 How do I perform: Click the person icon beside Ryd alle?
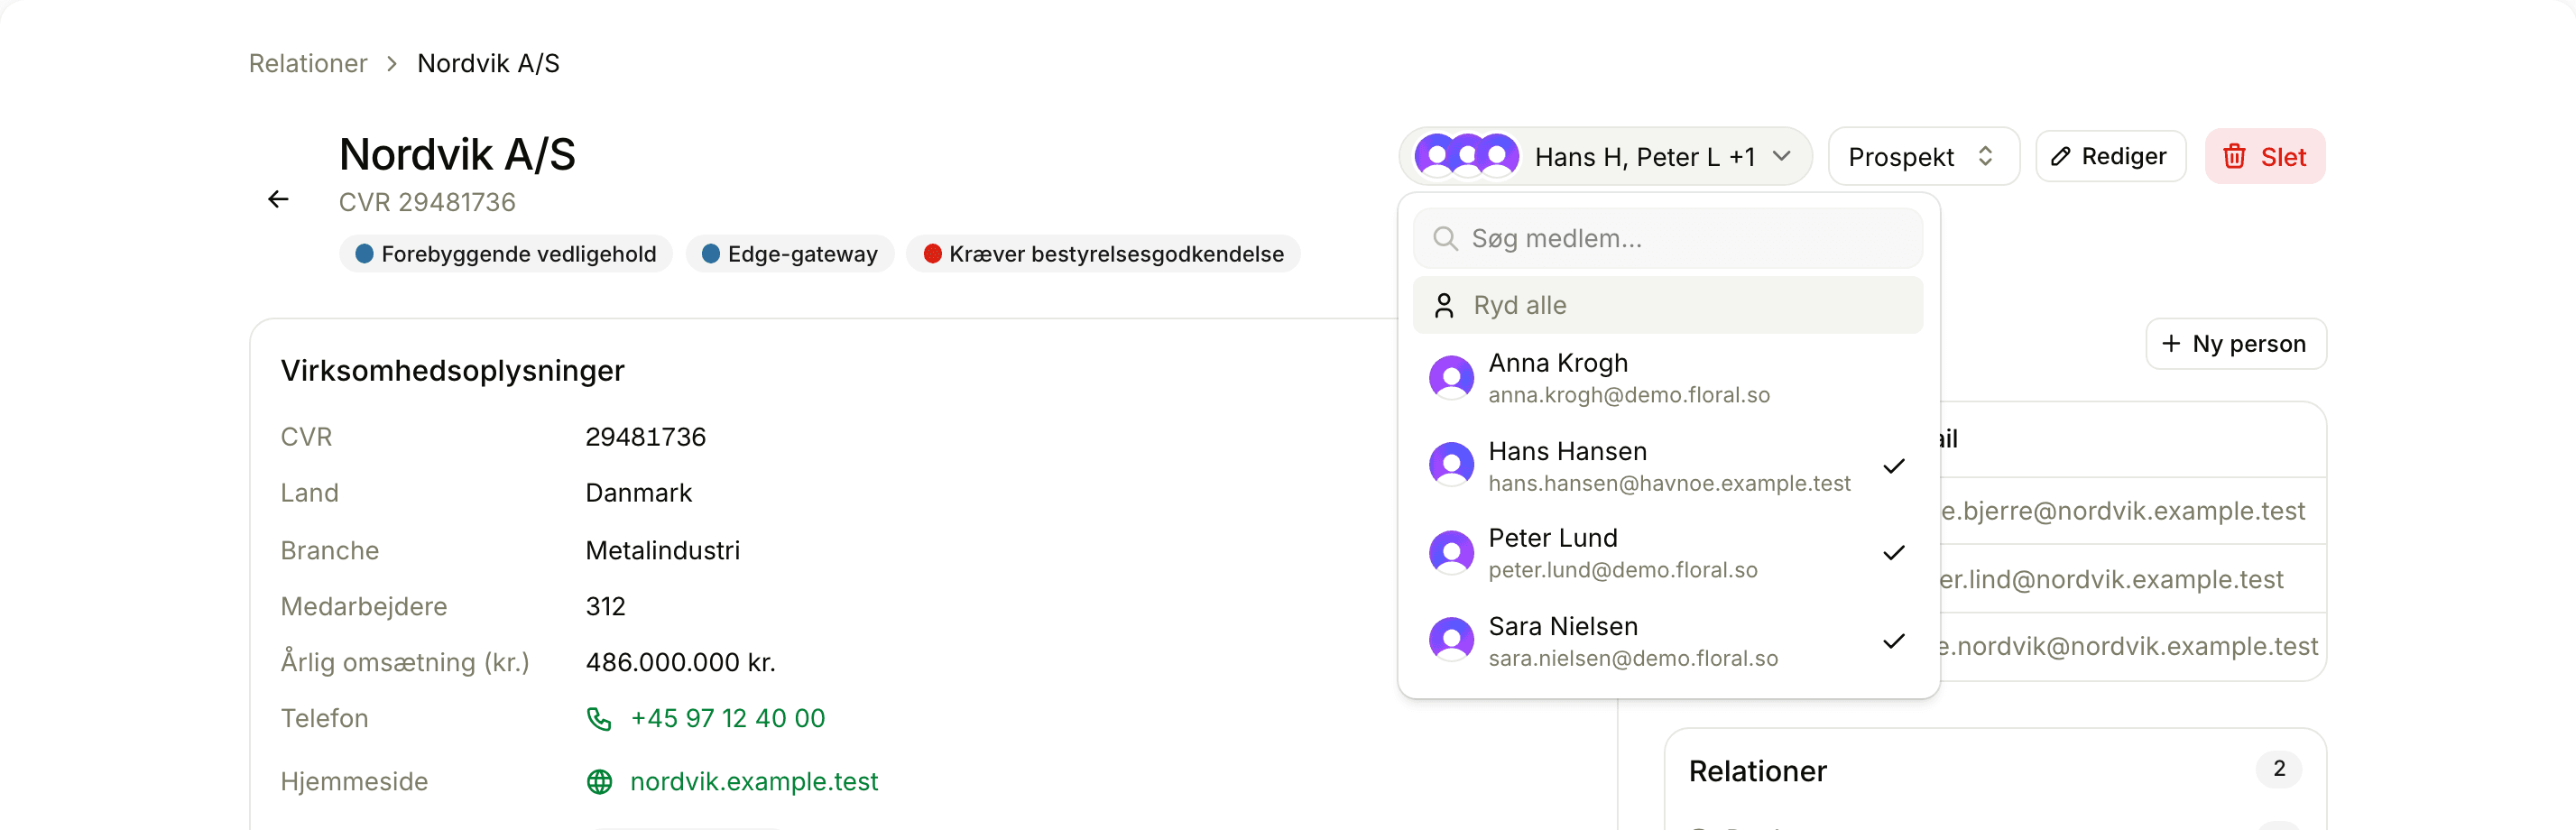1444,306
